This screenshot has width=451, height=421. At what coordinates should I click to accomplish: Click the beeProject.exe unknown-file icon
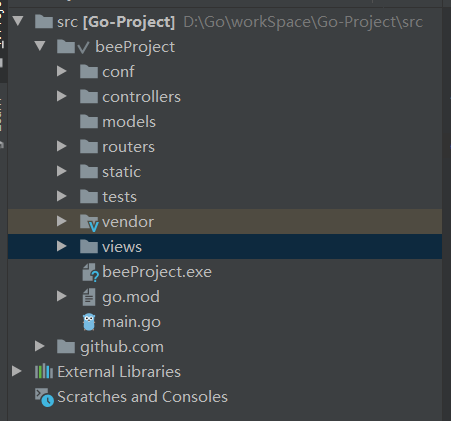tap(90, 272)
